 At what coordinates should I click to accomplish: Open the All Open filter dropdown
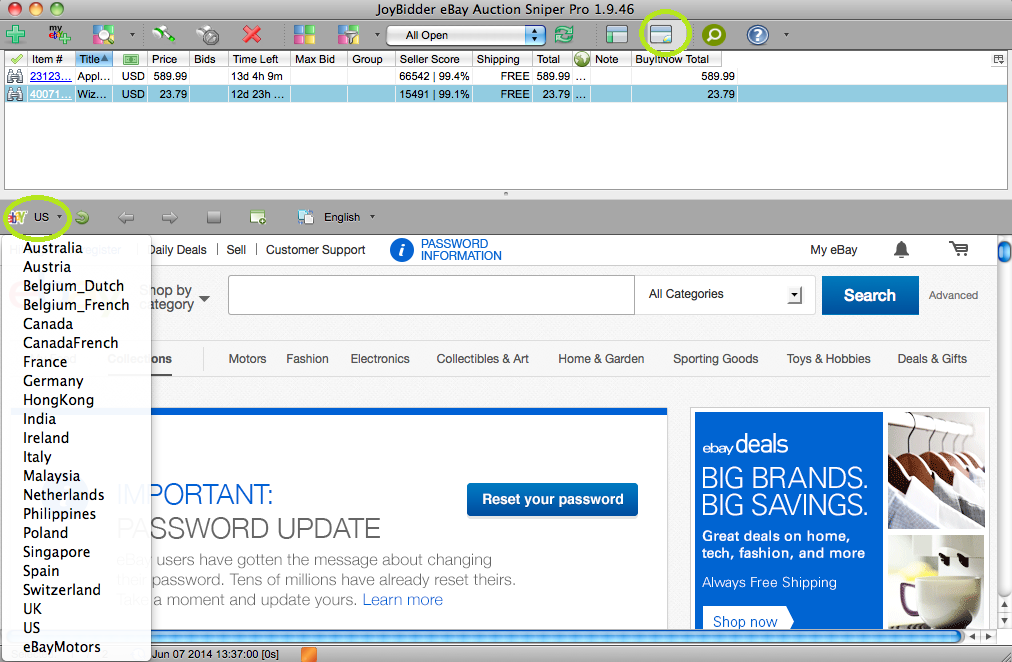coord(466,35)
